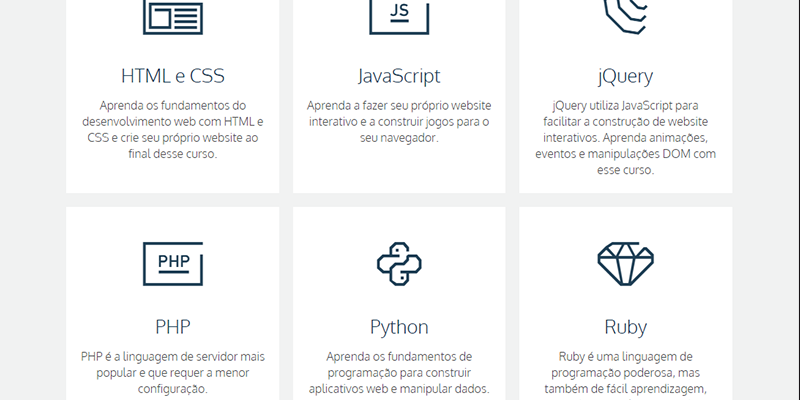
Task: Click the Python snake logo icon
Action: [399, 264]
